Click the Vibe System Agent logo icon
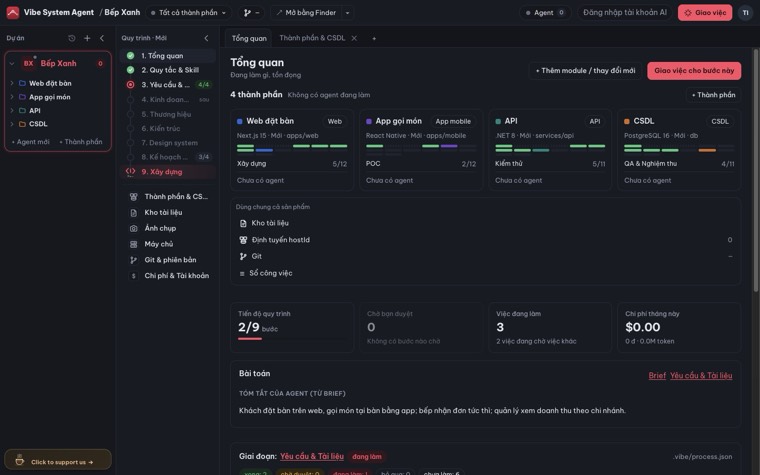Image resolution: width=760 pixels, height=475 pixels. [x=13, y=13]
